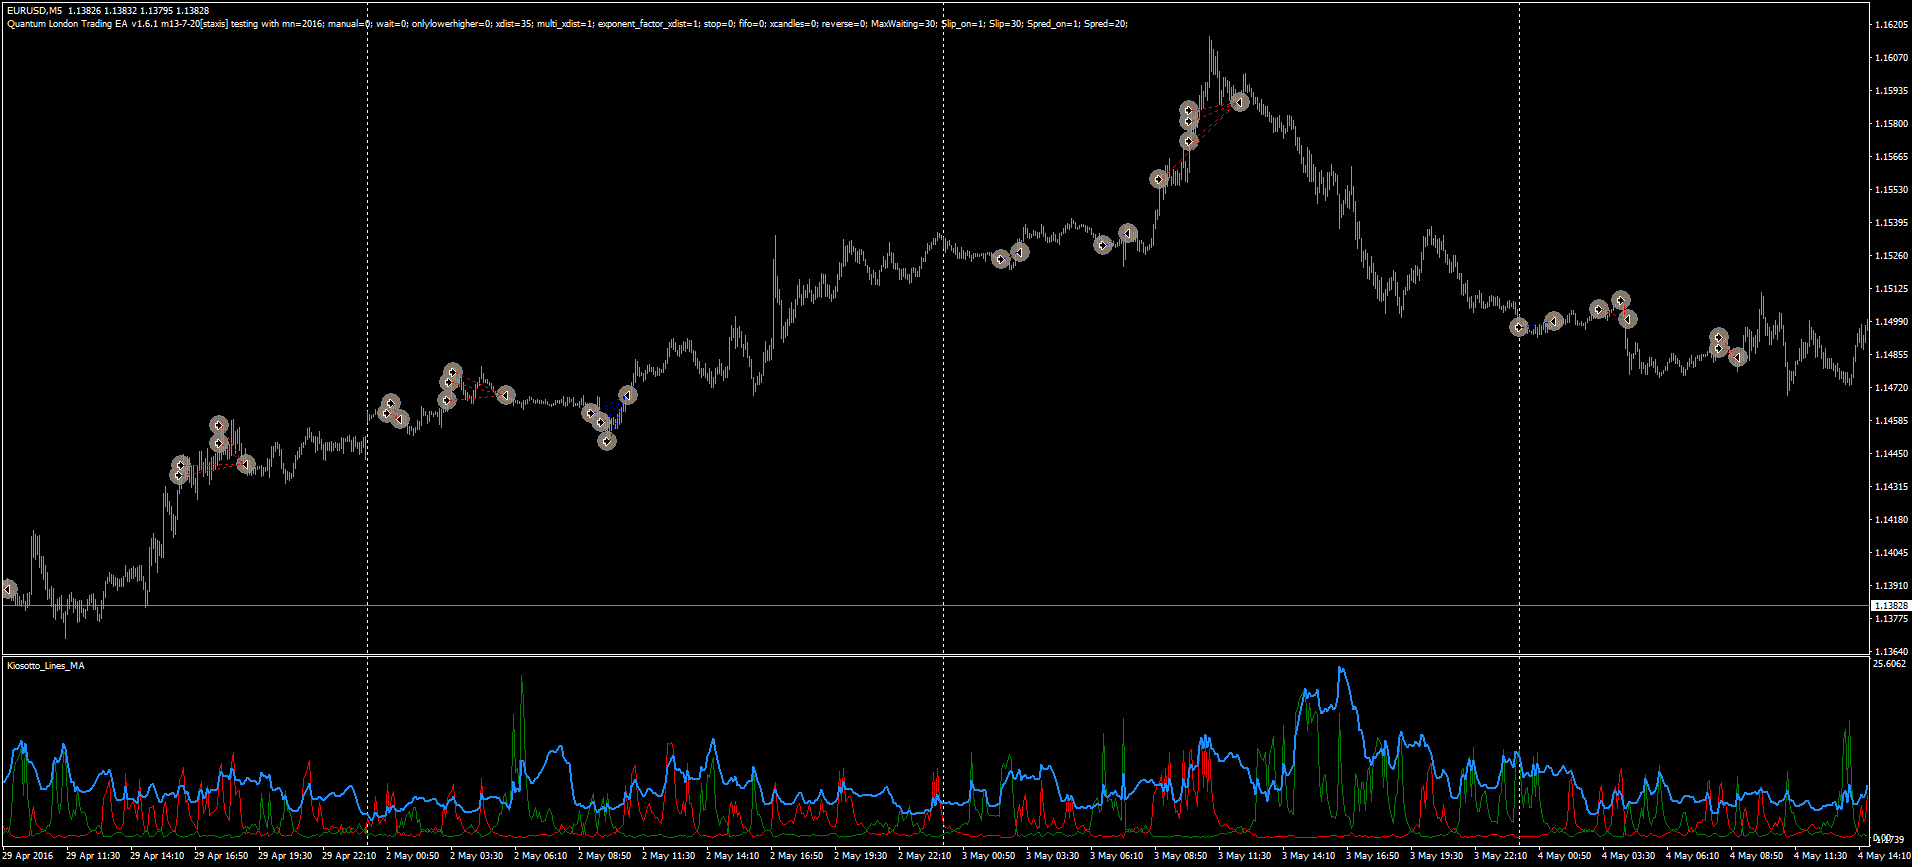Click the Quantum London Trading EA description line
1912x867 pixels.
[x=567, y=24]
